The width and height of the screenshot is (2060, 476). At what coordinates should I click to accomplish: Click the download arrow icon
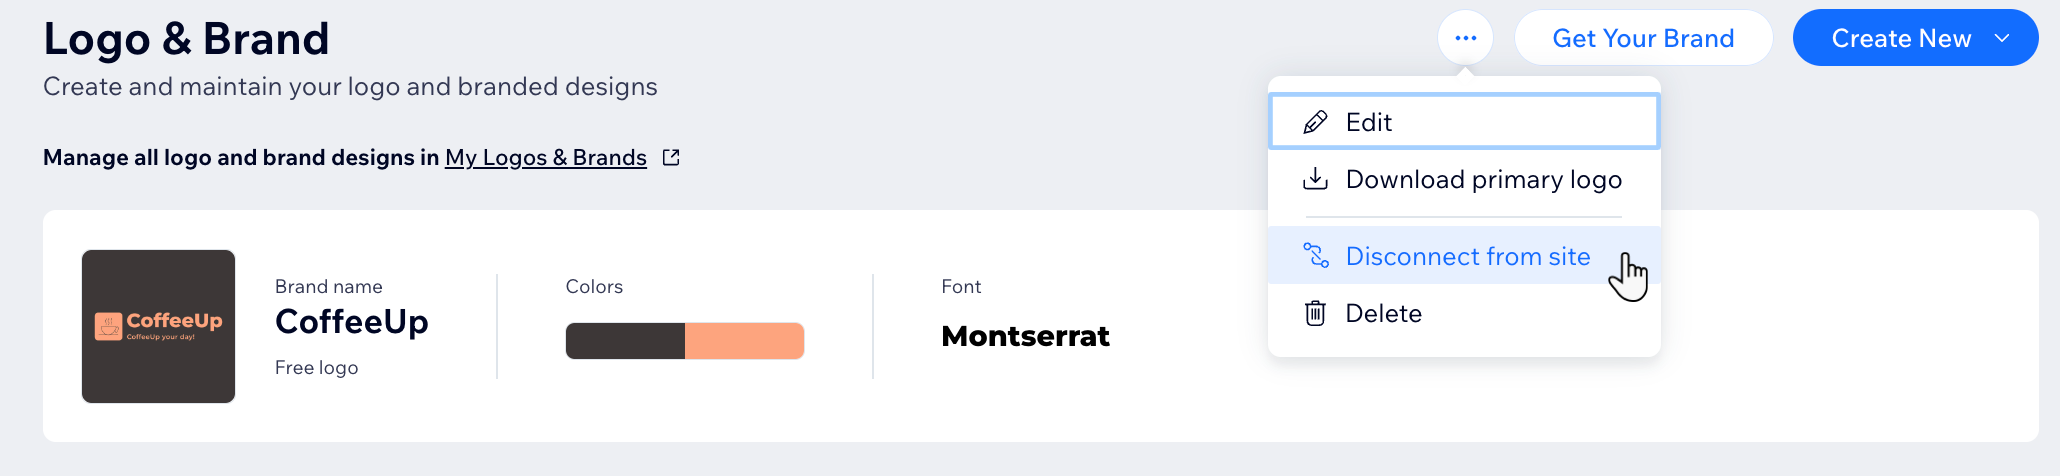click(1315, 179)
